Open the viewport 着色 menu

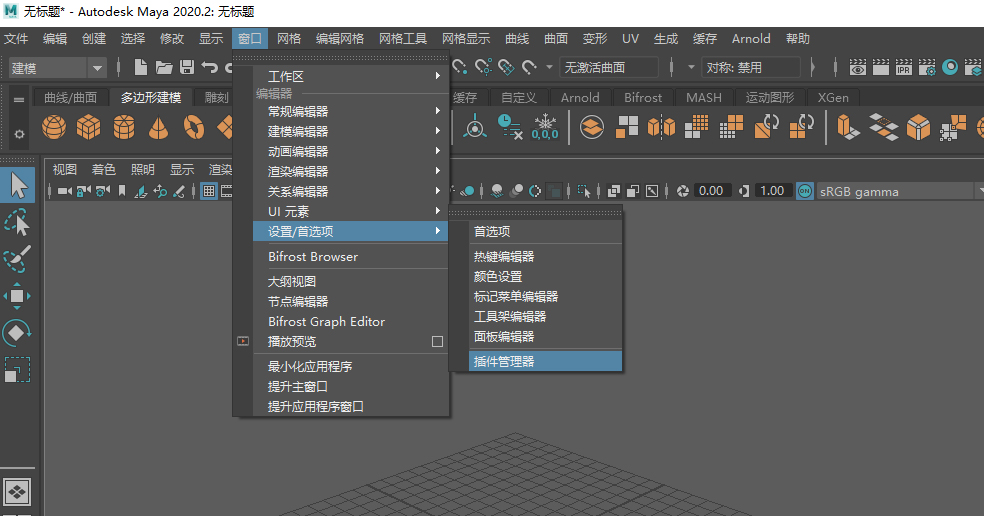click(104, 169)
